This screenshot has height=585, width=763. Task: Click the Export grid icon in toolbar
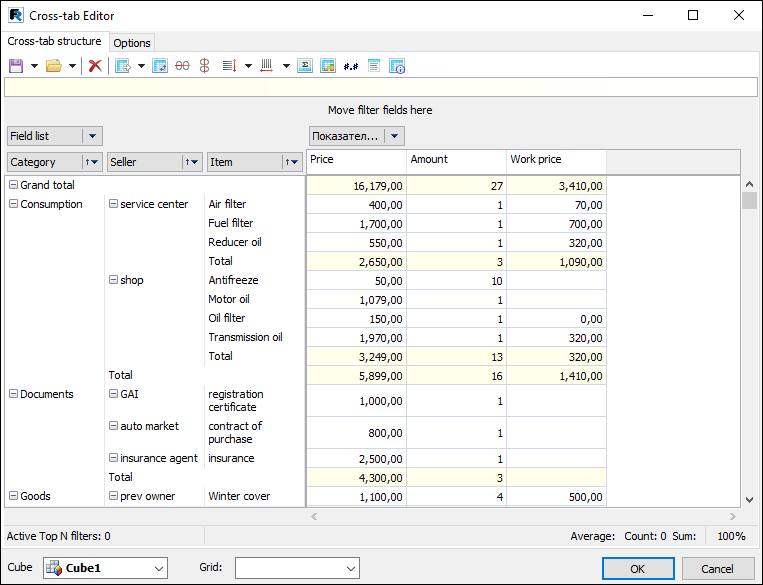[x=124, y=66]
